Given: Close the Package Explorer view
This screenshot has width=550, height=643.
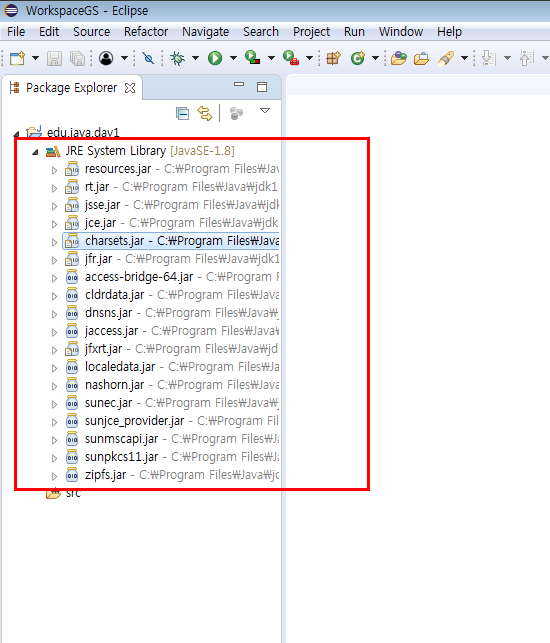Looking at the screenshot, I should click(x=130, y=88).
